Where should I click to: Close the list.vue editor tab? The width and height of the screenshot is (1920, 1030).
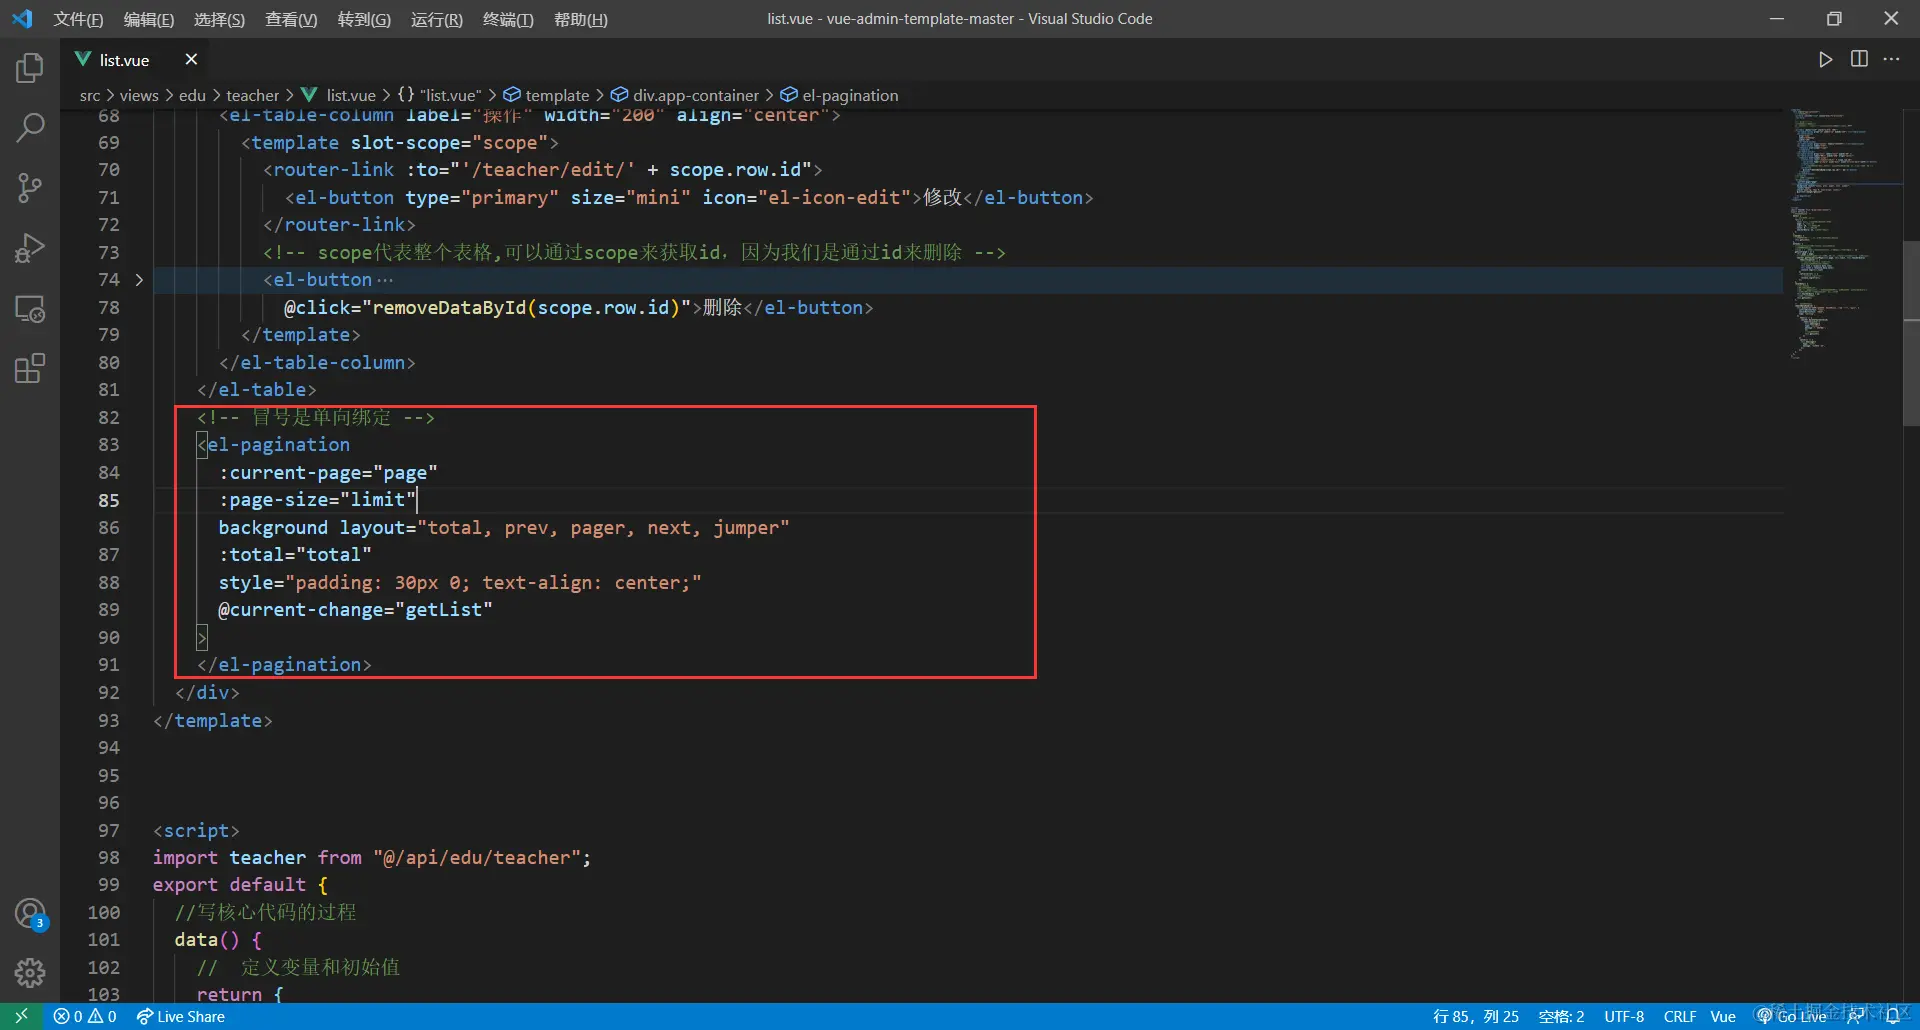(x=191, y=60)
